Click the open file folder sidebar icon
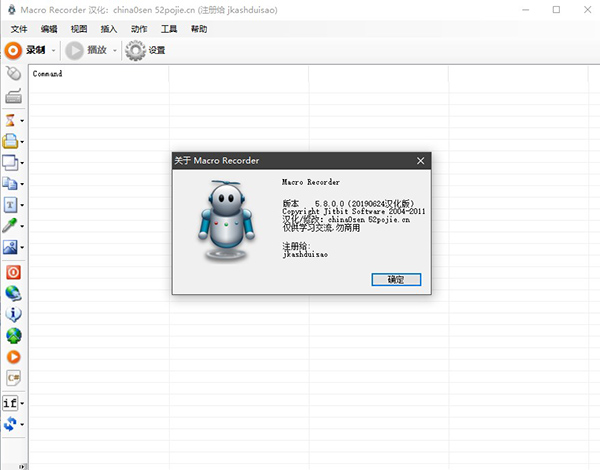 click(x=10, y=141)
